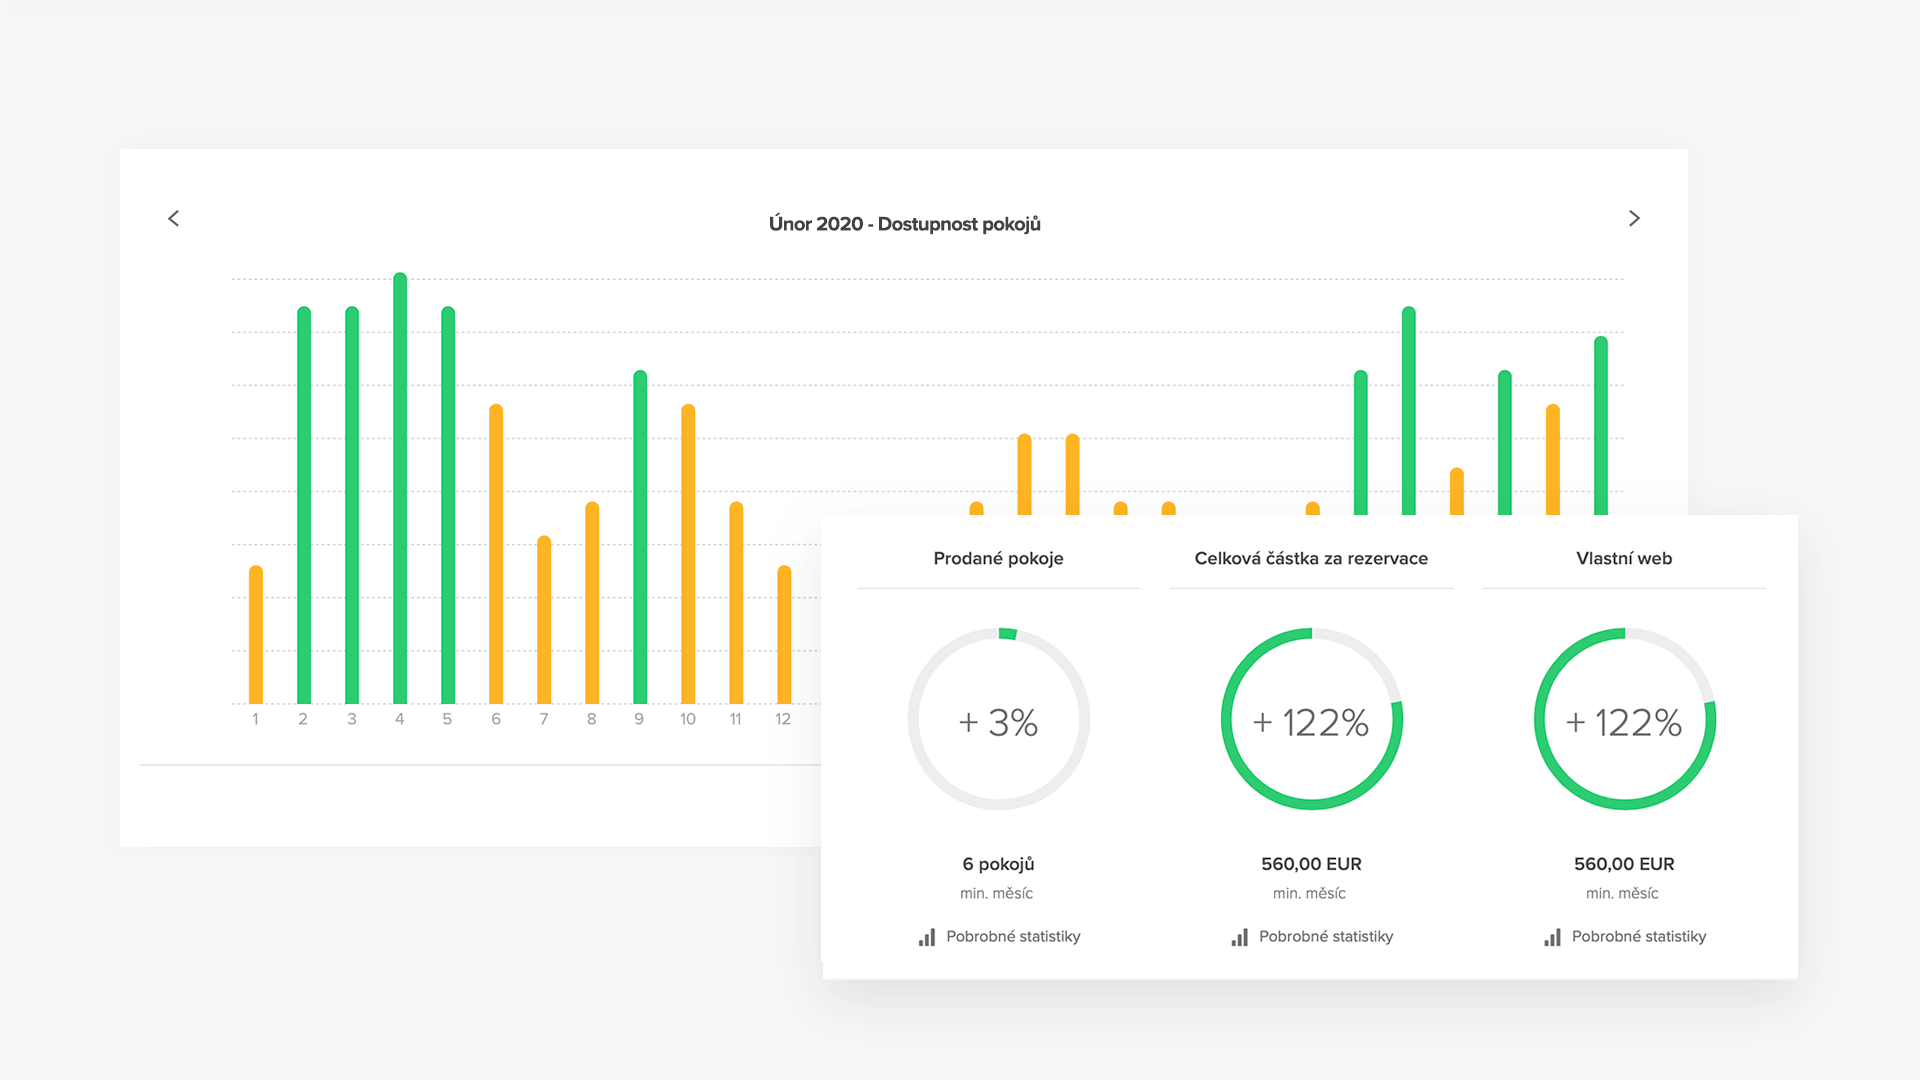
Task: Open Pobrobné statistiky for Celková částka za rezervace
Action: click(x=1326, y=937)
